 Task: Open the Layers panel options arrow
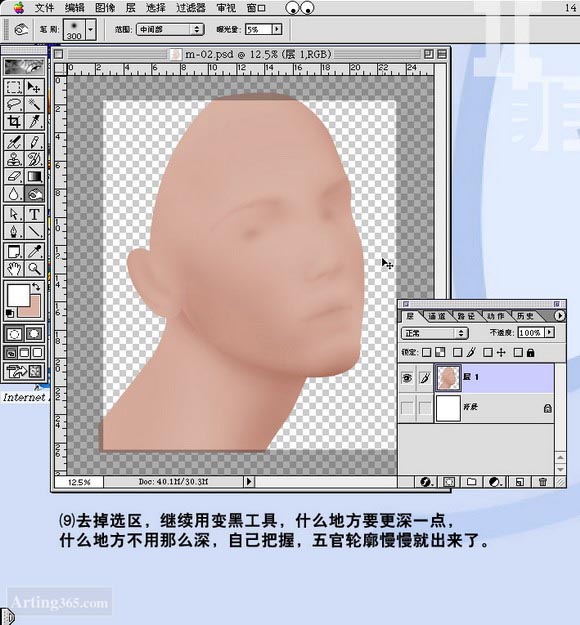[560, 316]
